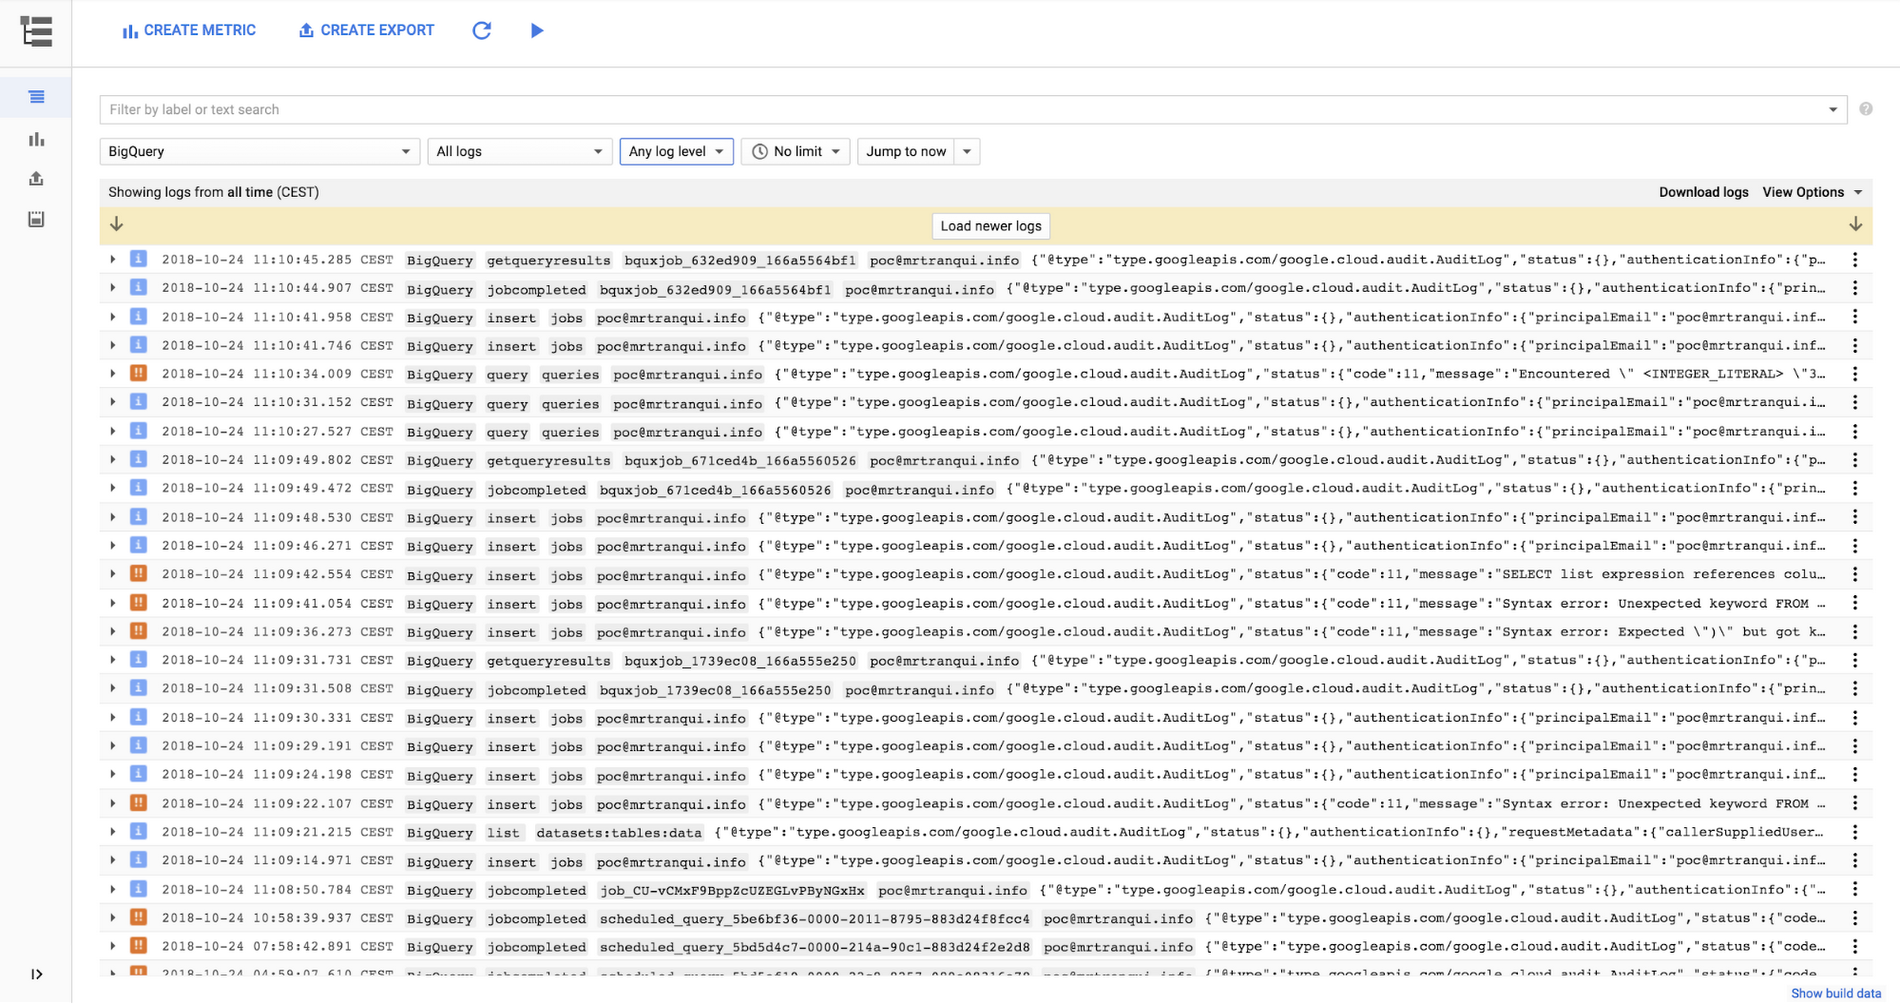
Task: Open the Logs-based metrics sidebar icon
Action: click(36, 139)
